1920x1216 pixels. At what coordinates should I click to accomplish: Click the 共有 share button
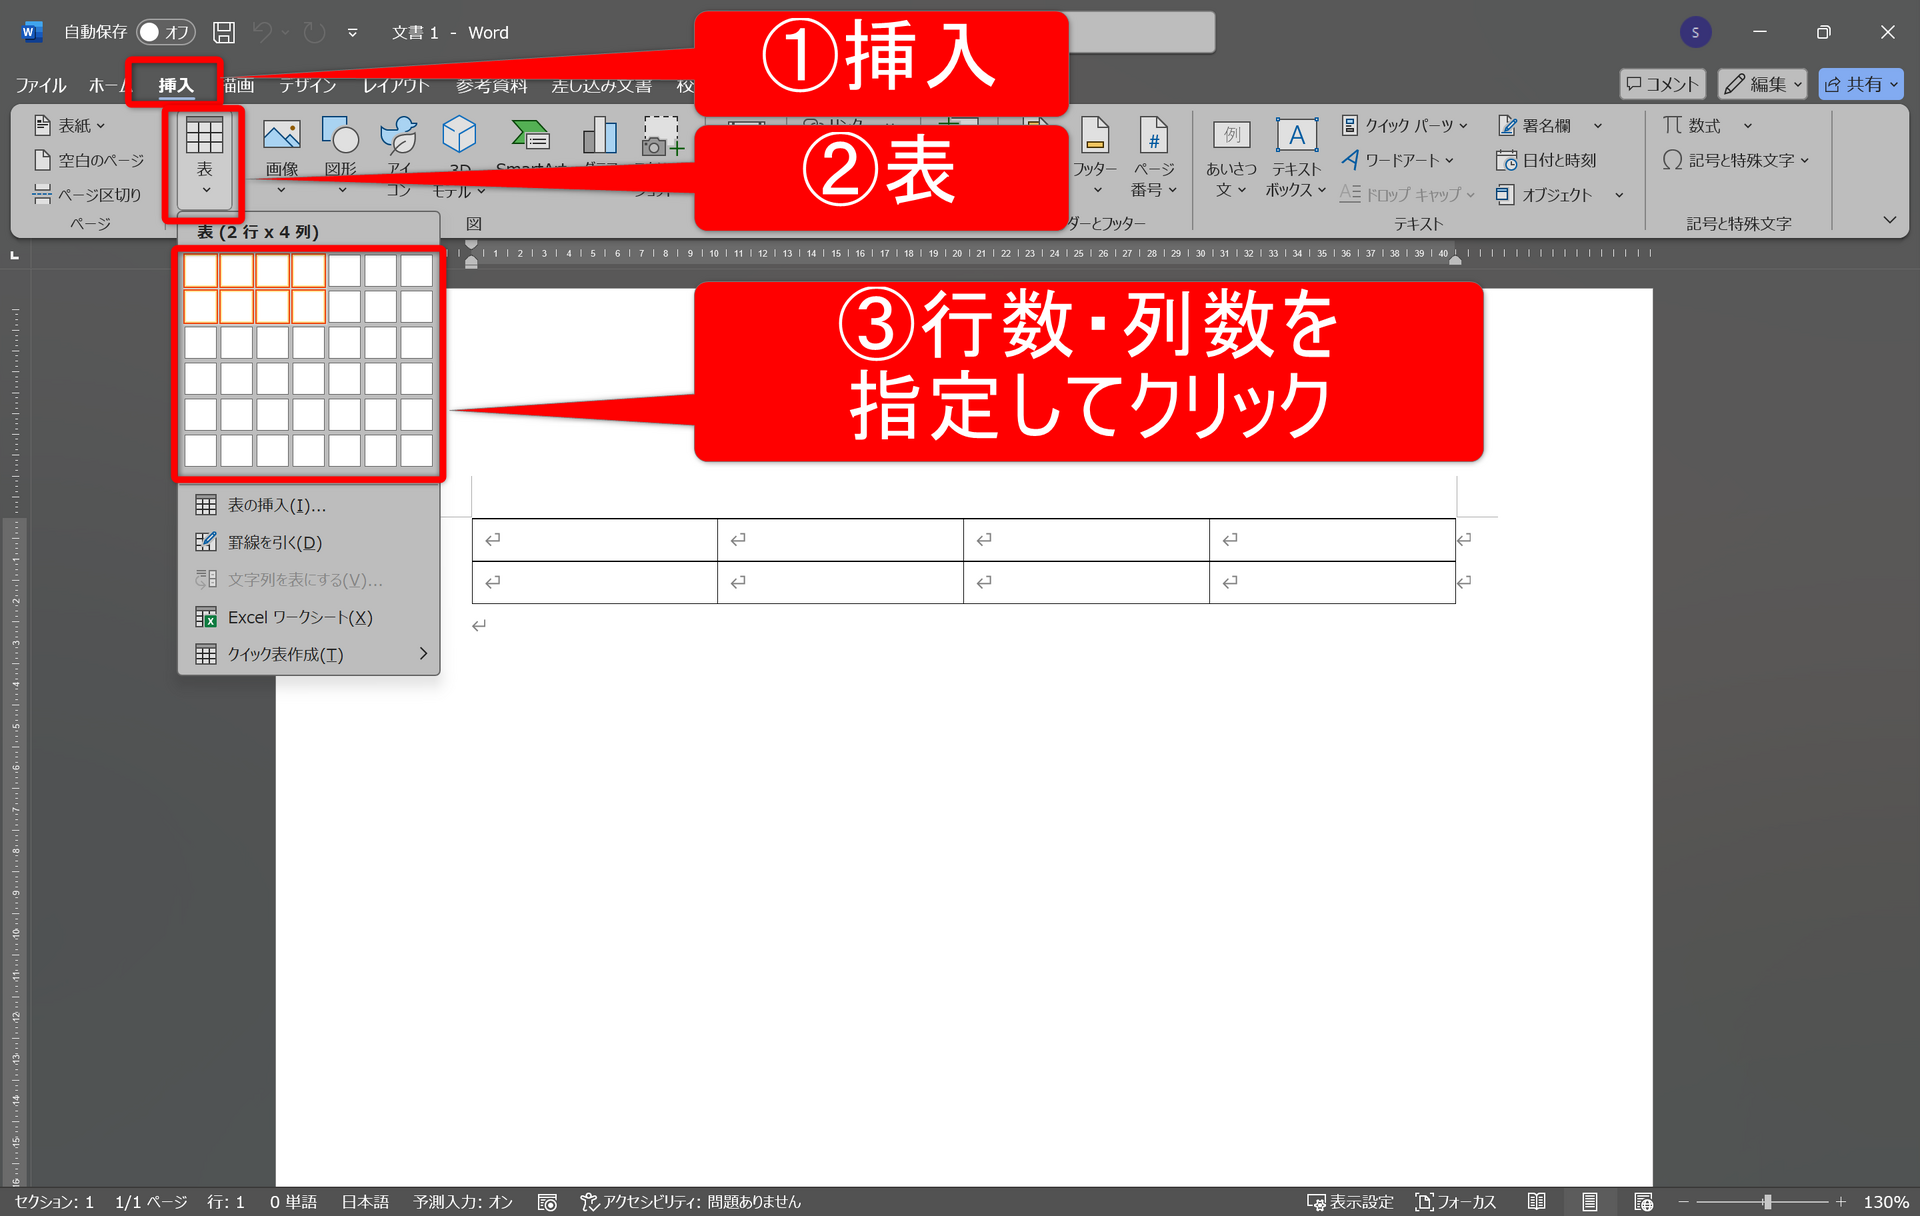1859,84
